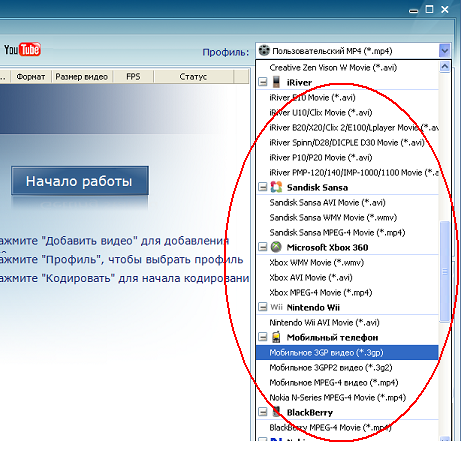
Task: Collapse the Sandisk Sansa group
Action: pos(263,187)
